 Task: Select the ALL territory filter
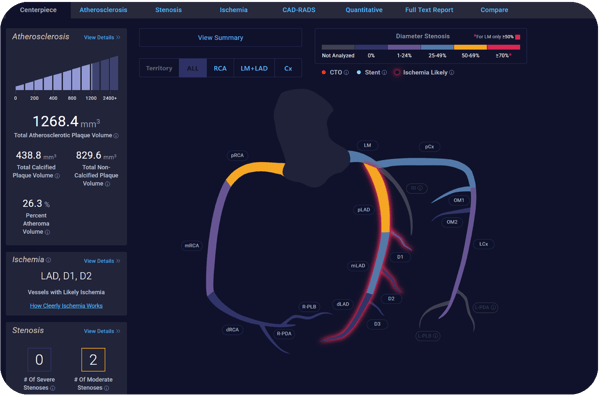(193, 69)
